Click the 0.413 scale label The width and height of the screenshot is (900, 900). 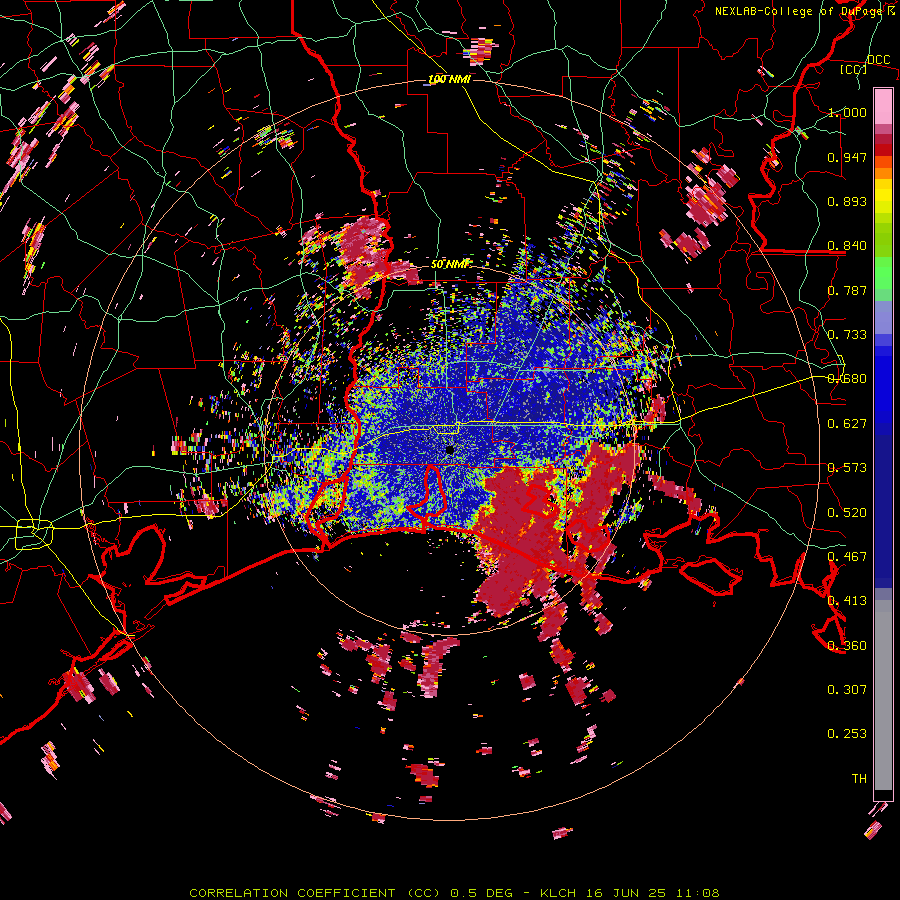click(847, 601)
